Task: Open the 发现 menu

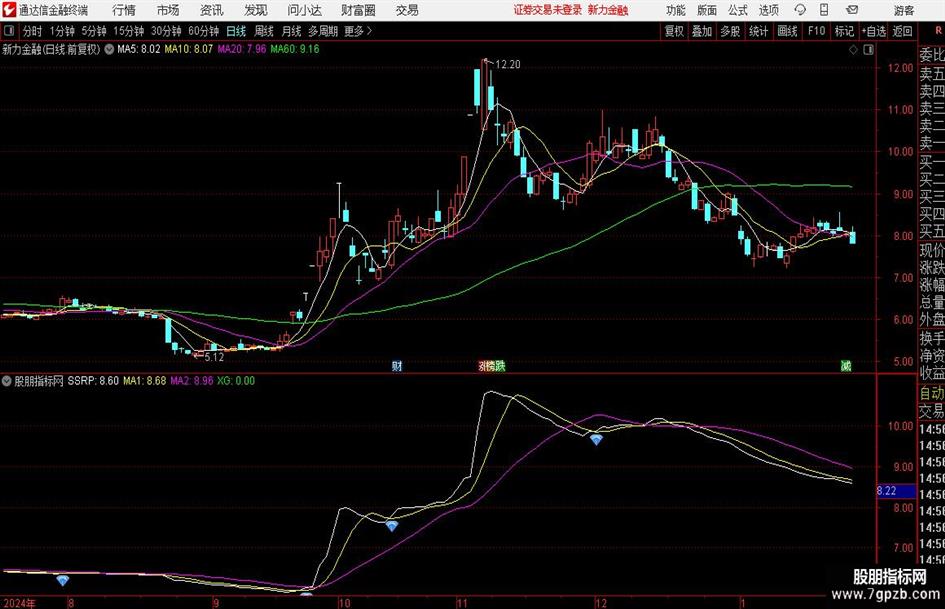Action: pos(256,10)
